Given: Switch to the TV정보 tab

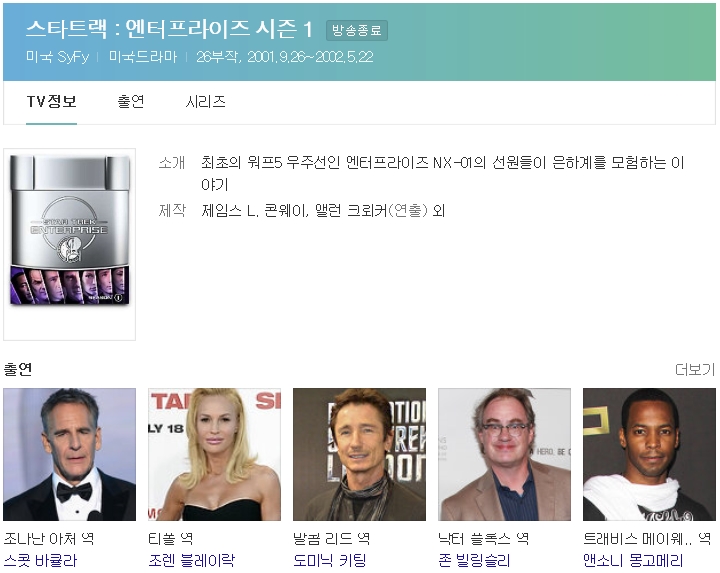Looking at the screenshot, I should [x=51, y=102].
